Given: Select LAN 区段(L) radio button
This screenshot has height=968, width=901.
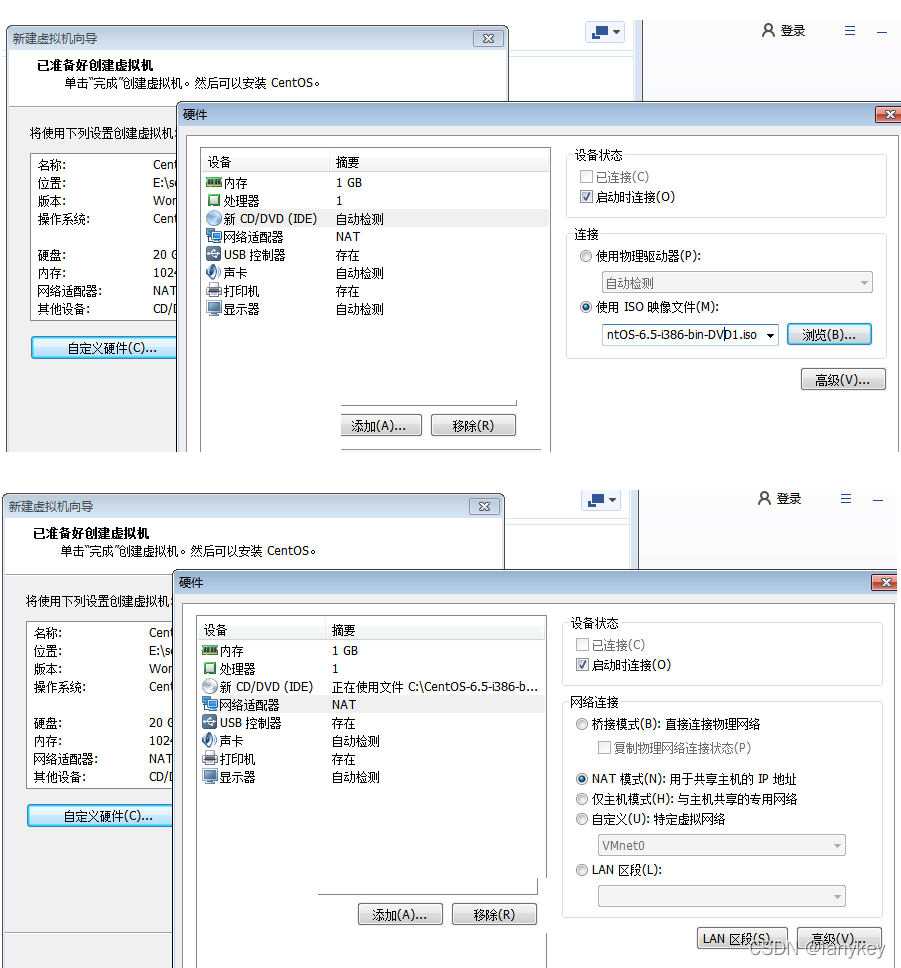Looking at the screenshot, I should pos(582,870).
